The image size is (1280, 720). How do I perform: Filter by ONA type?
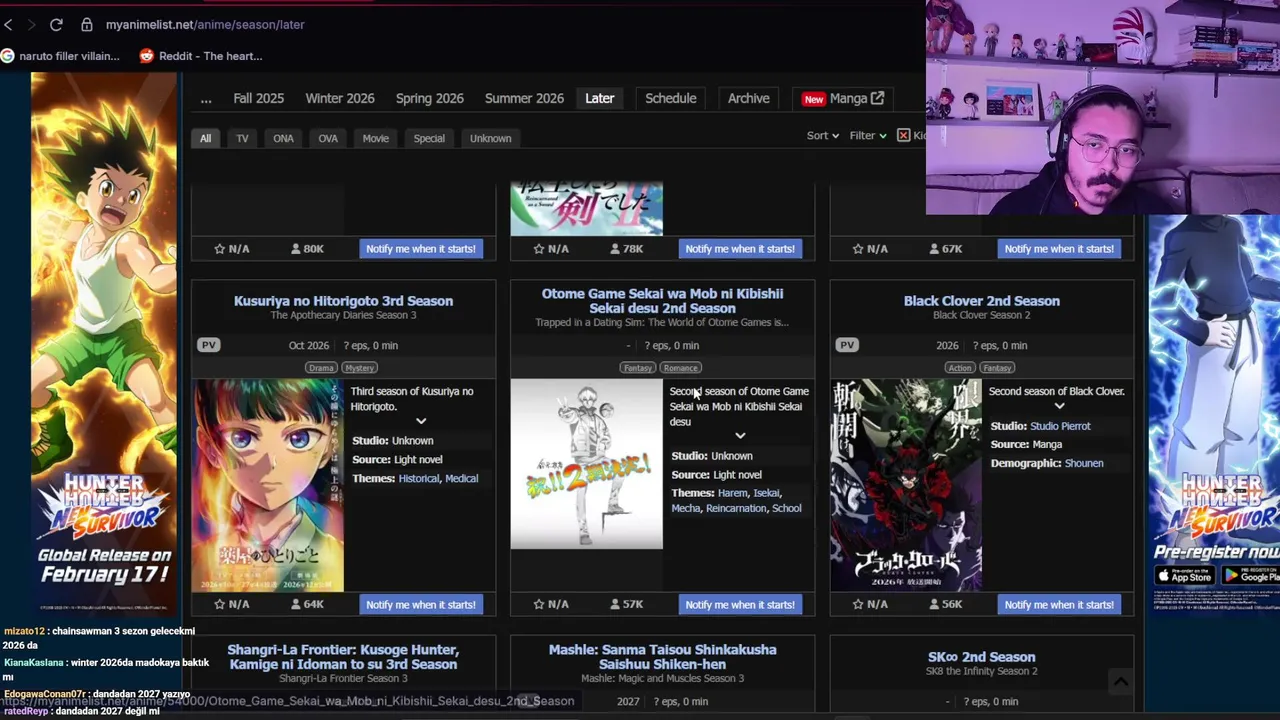coord(283,138)
